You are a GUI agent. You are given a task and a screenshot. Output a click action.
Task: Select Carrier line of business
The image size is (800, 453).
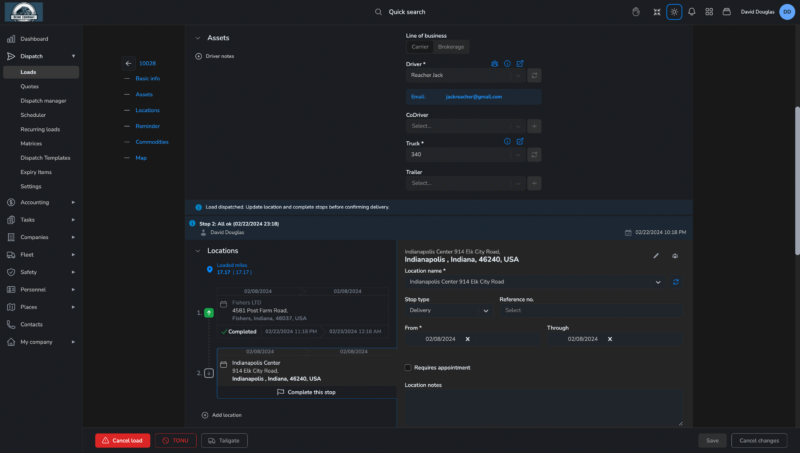point(421,46)
